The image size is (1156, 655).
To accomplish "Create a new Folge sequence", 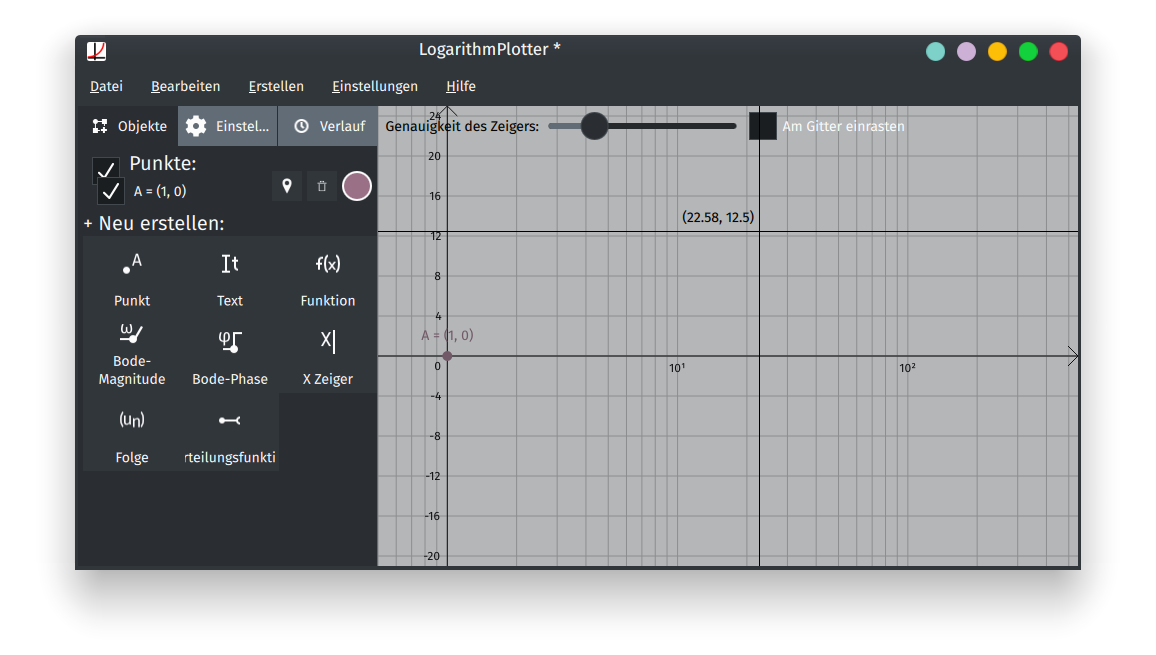I will (132, 432).
